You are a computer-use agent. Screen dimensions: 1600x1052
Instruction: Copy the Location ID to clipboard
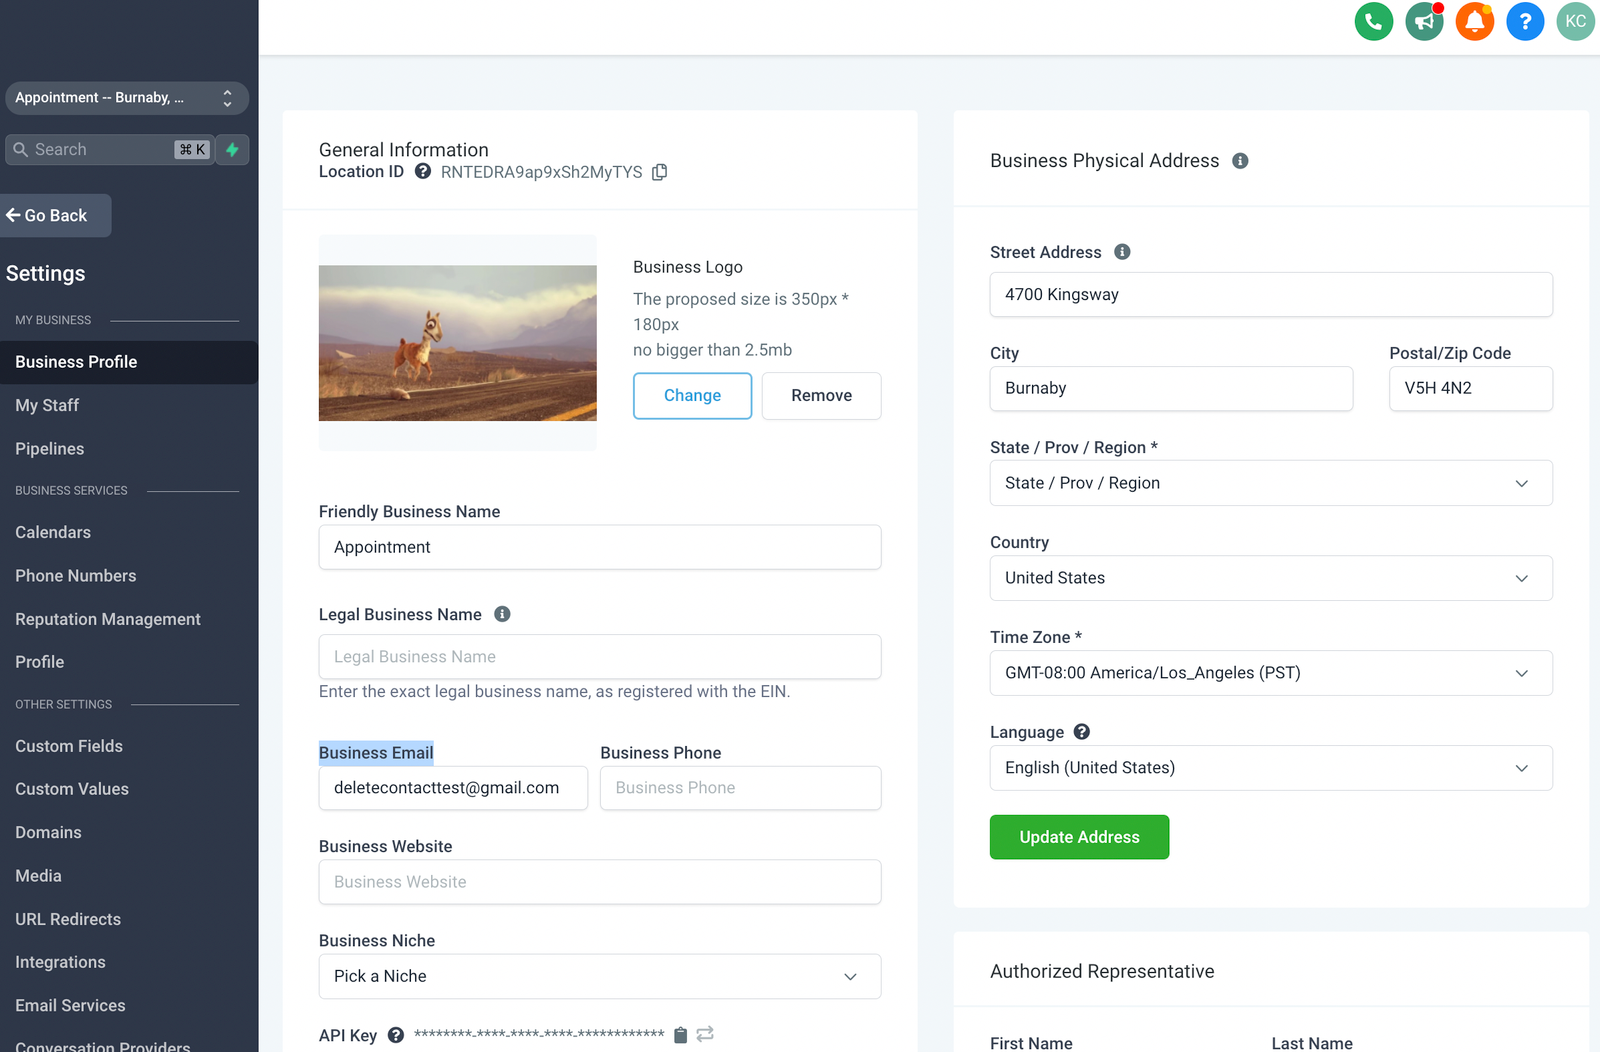coord(659,172)
